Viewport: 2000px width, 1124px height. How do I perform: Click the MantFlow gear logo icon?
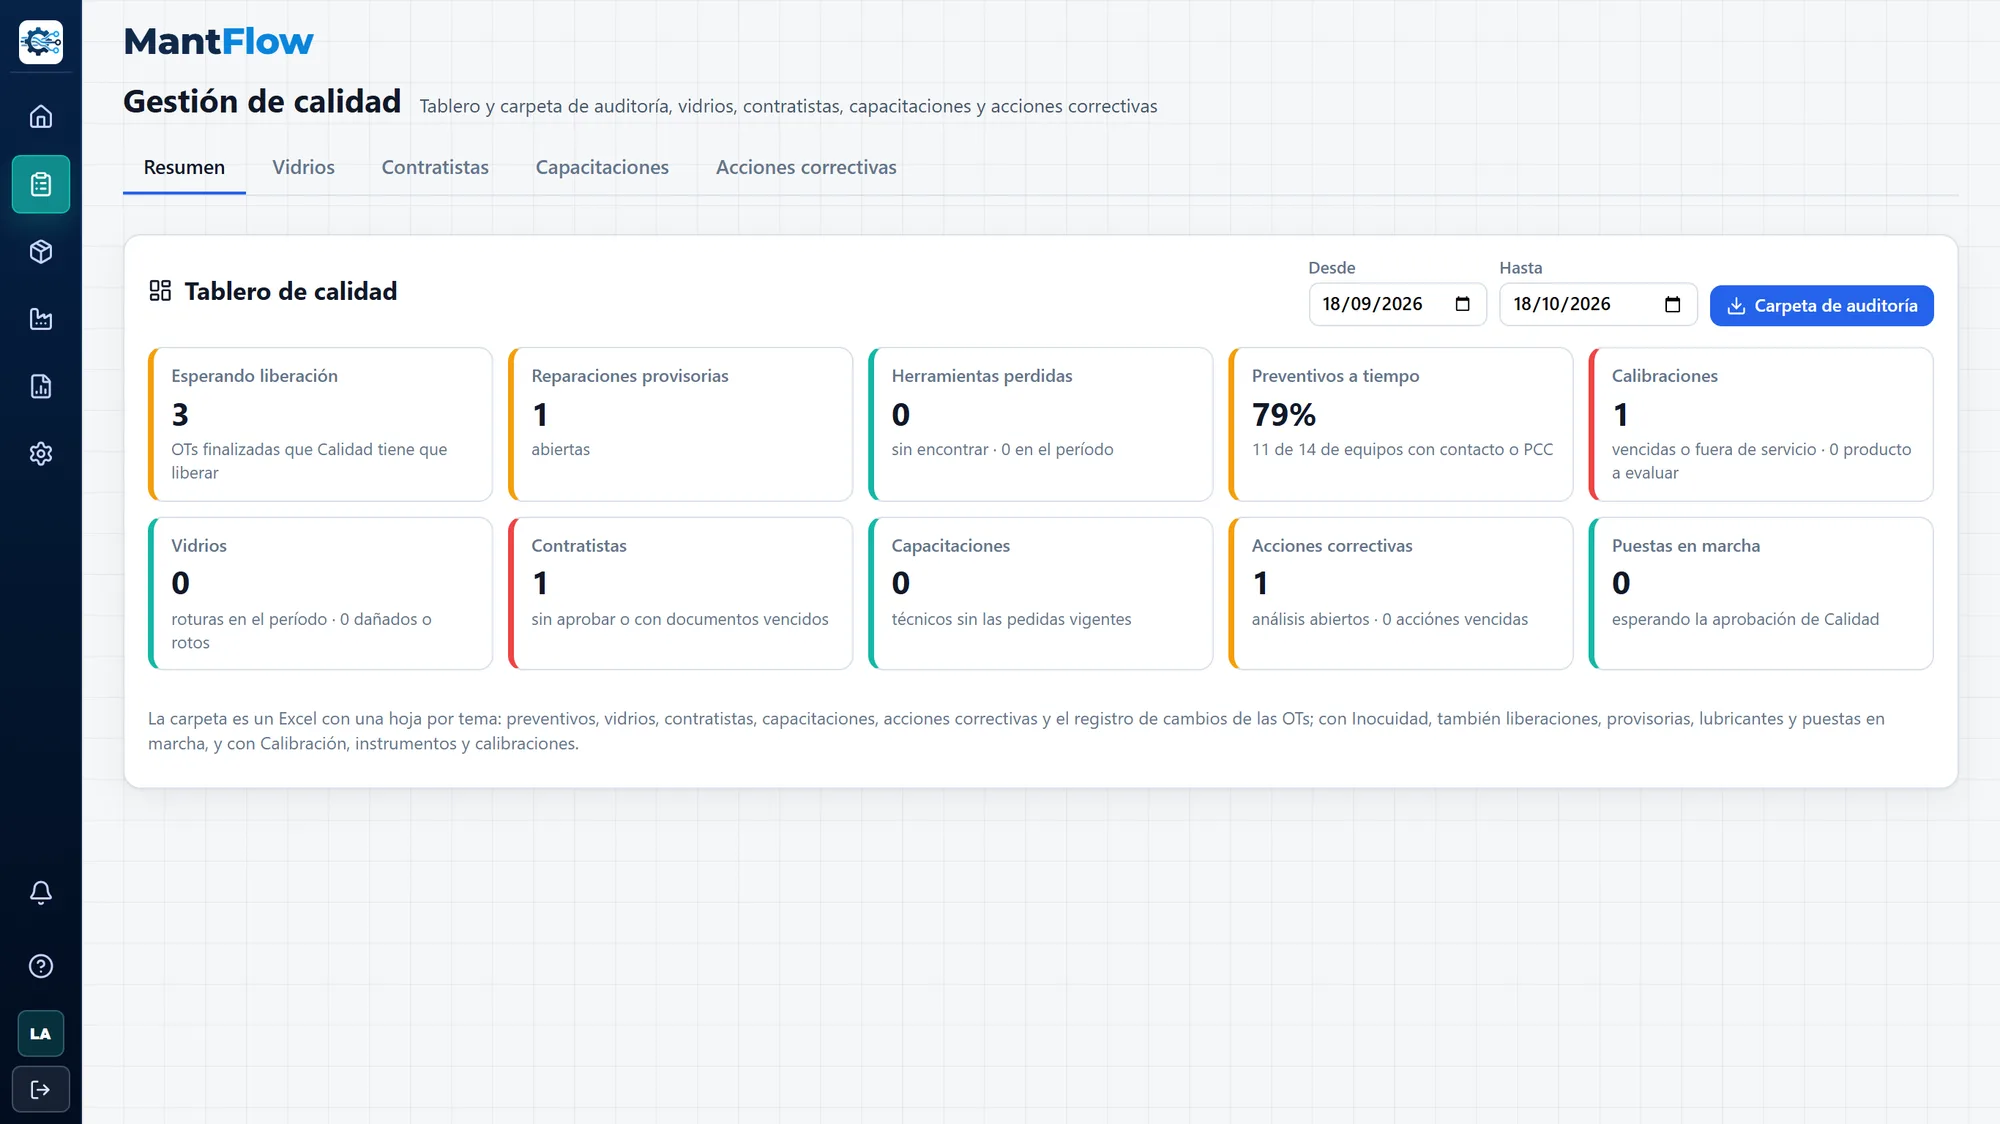(x=41, y=42)
